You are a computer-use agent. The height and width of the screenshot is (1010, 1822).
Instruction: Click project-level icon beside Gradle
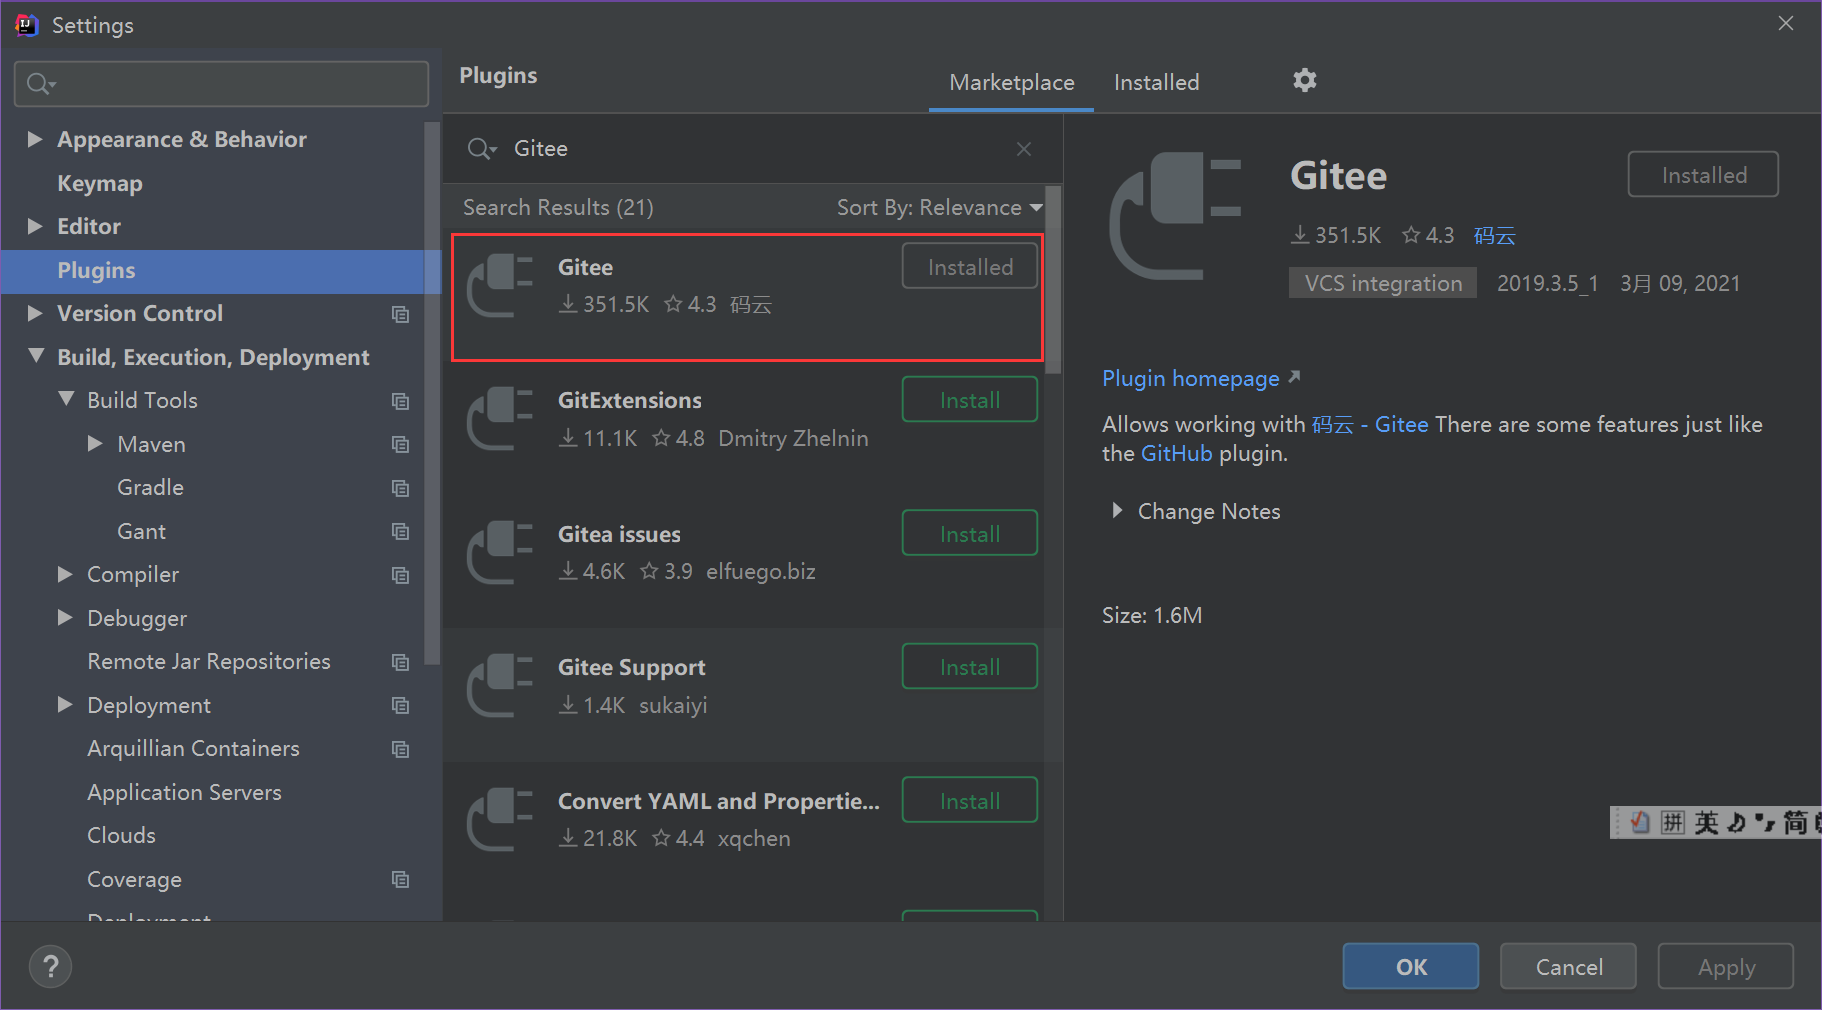401,488
